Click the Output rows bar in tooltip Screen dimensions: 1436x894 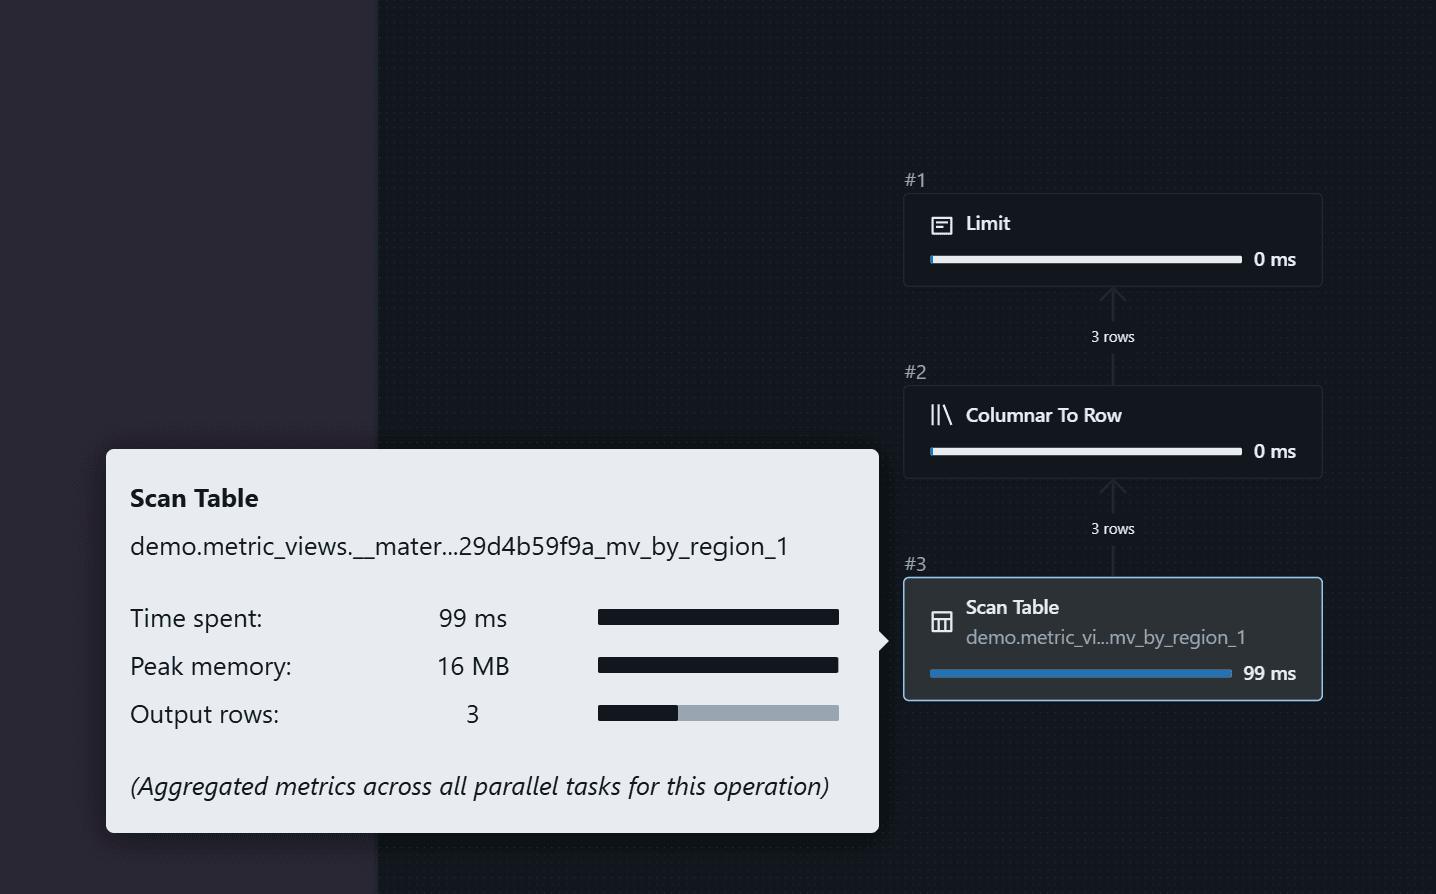tap(717, 714)
